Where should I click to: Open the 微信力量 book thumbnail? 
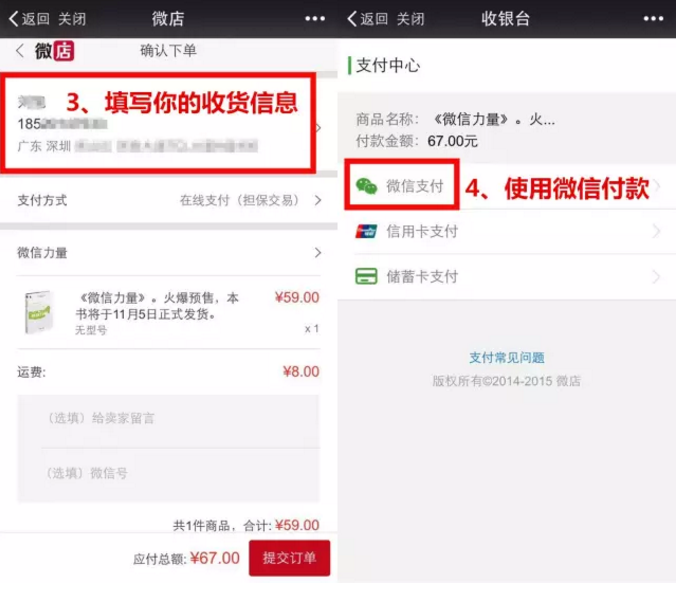pos(39,312)
